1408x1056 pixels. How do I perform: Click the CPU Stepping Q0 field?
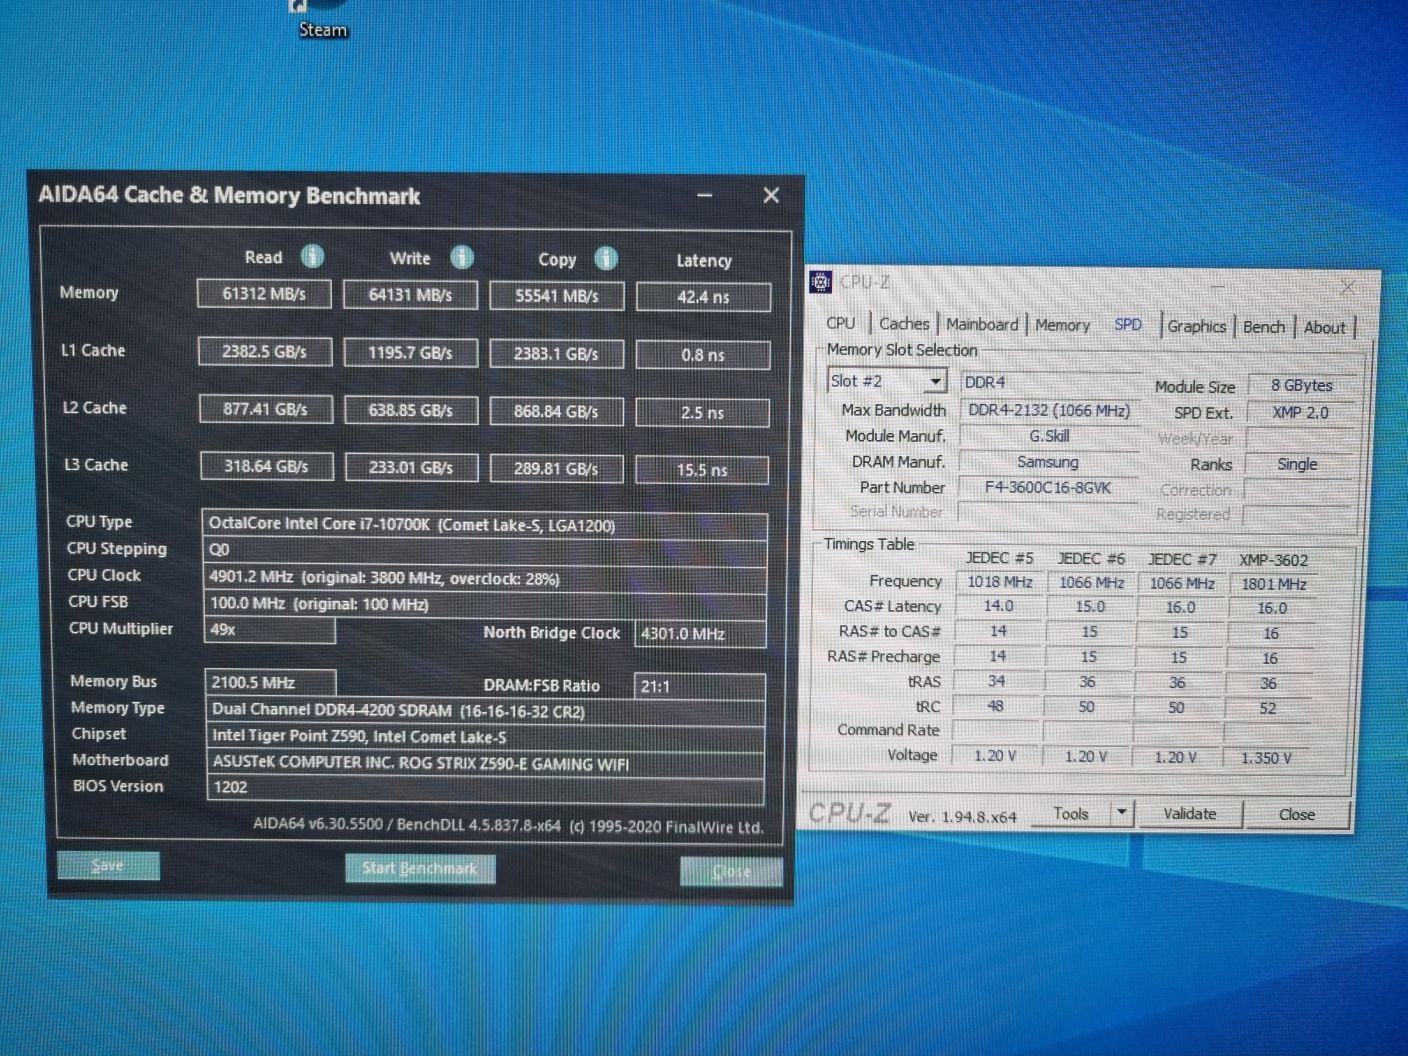pyautogui.click(x=485, y=550)
